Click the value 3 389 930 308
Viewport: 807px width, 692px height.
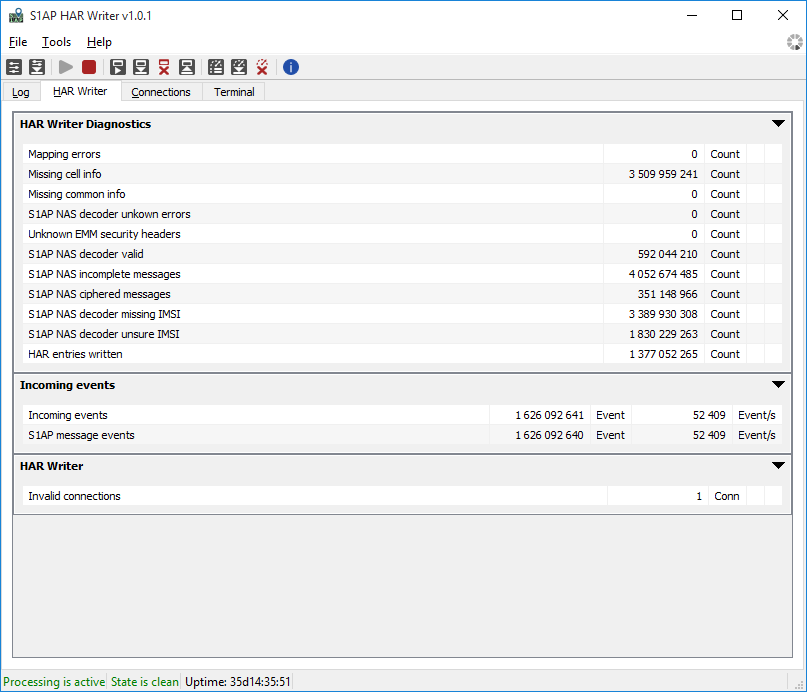(663, 314)
